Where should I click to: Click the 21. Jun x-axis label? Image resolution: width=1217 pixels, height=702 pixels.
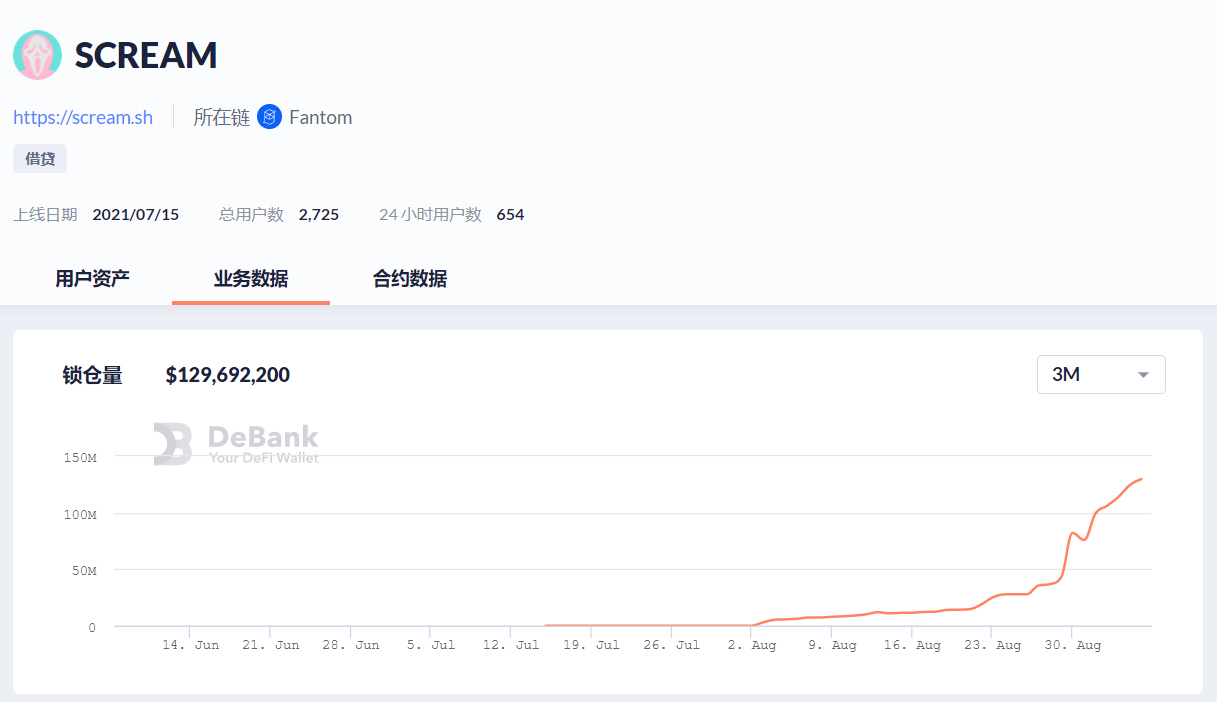[271, 645]
